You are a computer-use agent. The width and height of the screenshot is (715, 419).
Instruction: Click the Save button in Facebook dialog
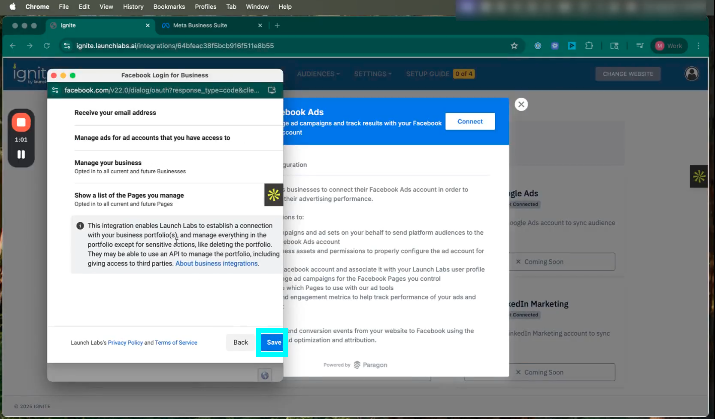coord(273,342)
